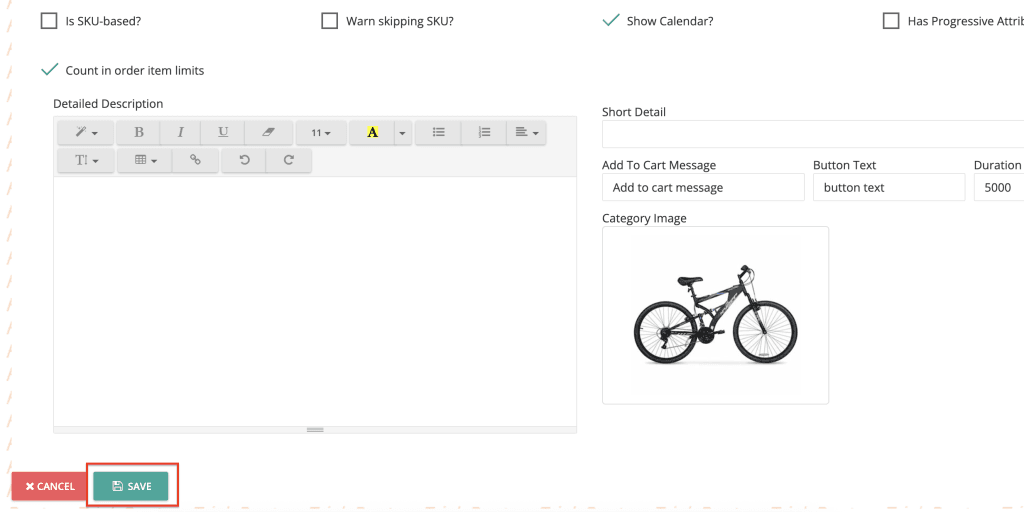Open the magic wand style dropdown
The width and height of the screenshot is (1024, 512).
point(86,132)
